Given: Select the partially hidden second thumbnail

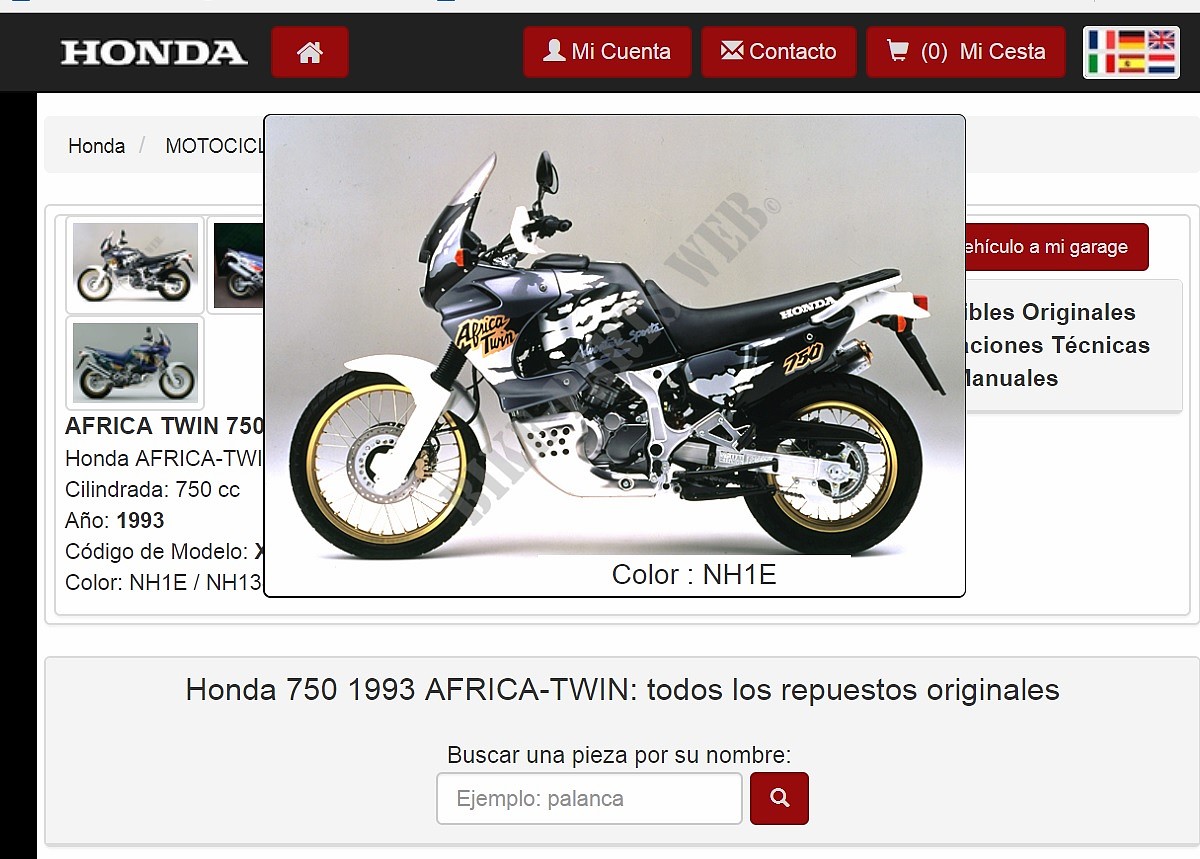Looking at the screenshot, I should coord(237,265).
